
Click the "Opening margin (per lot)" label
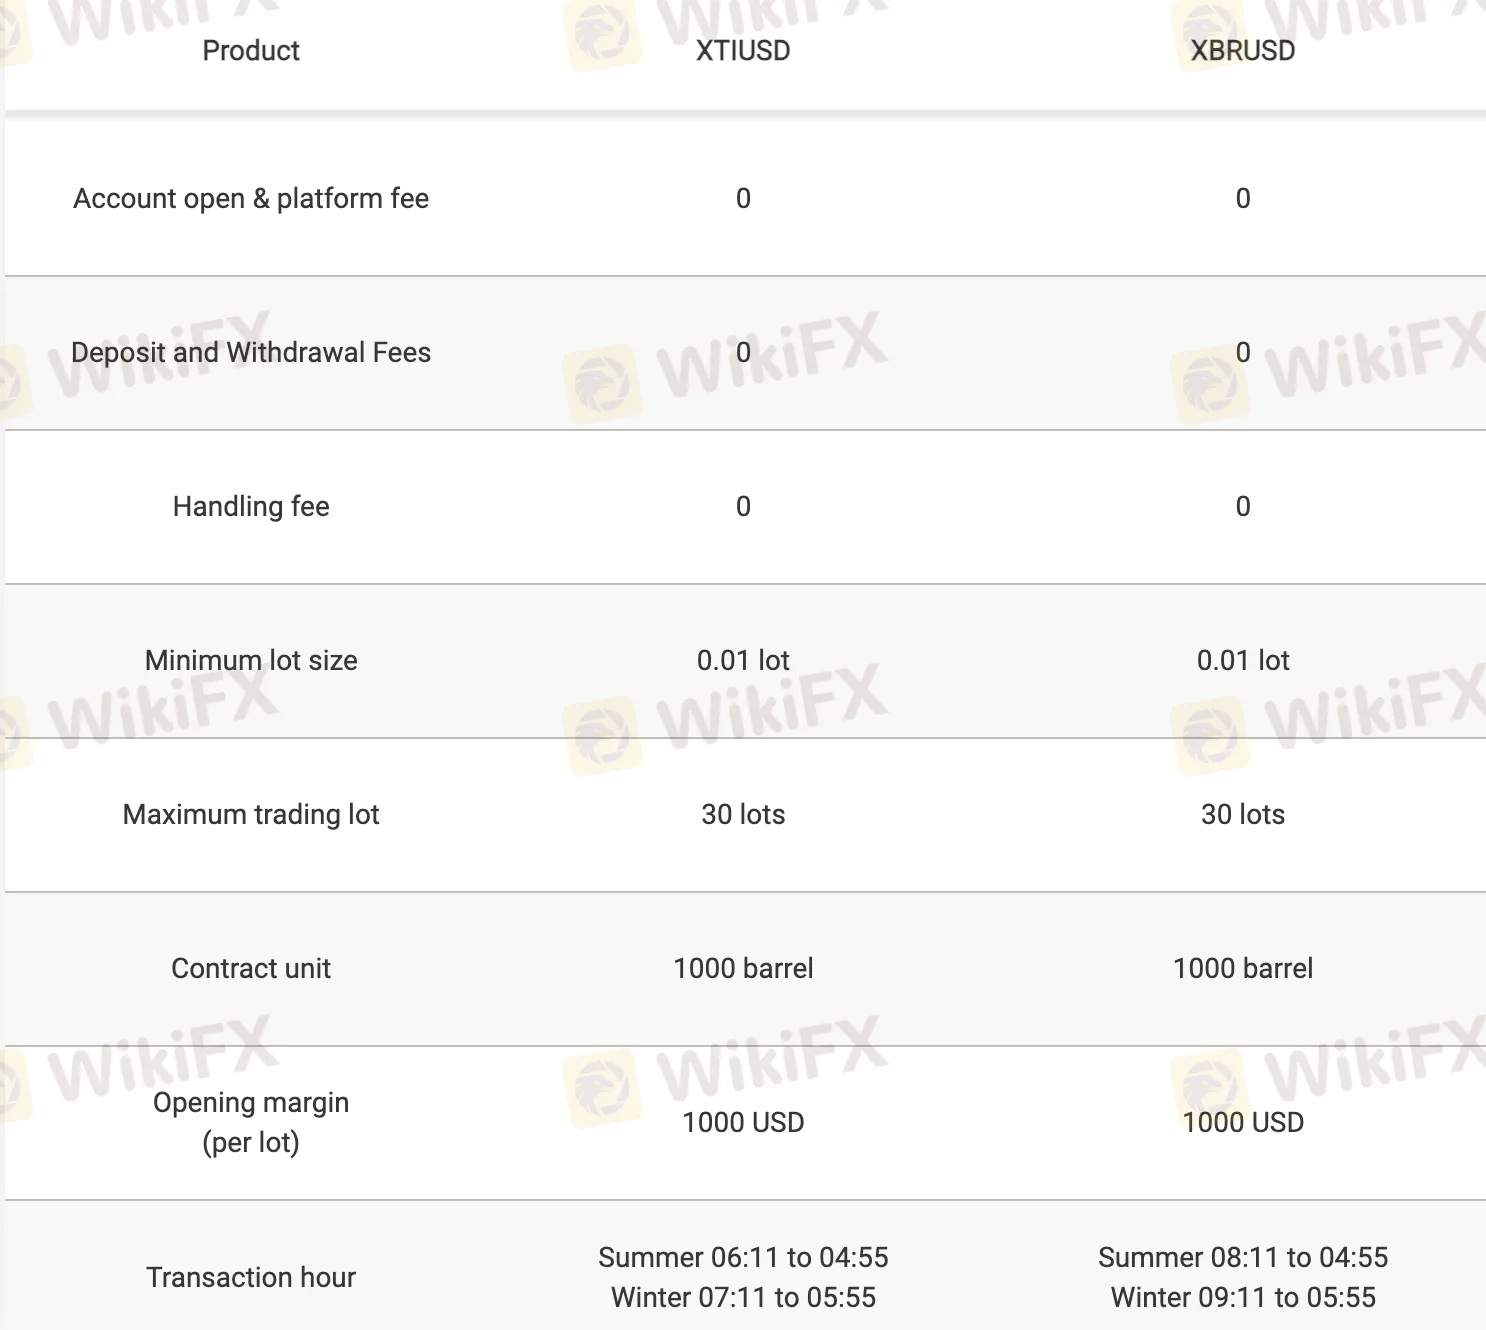(251, 1122)
